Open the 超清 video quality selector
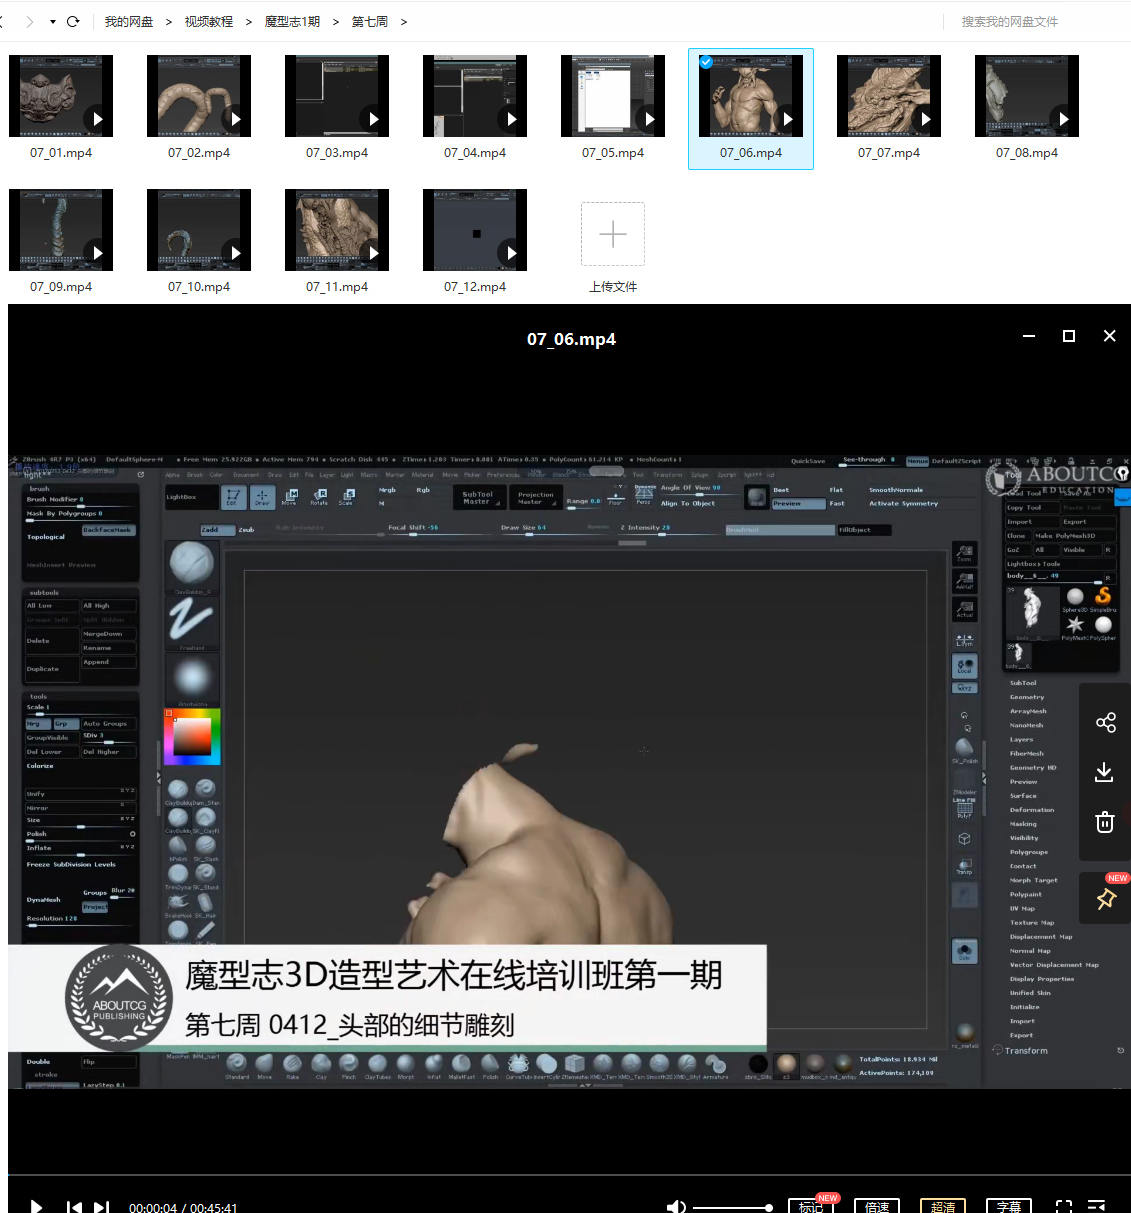Image resolution: width=1131 pixels, height=1213 pixels. tap(943, 1207)
